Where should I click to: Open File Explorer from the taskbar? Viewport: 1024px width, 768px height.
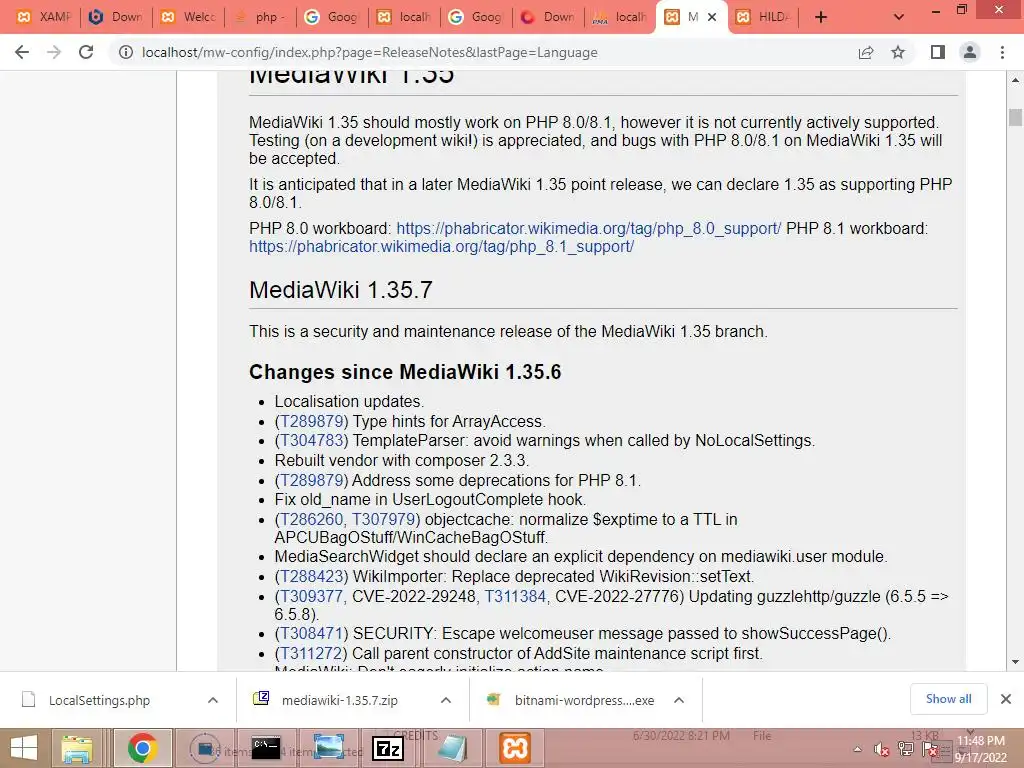[77, 748]
